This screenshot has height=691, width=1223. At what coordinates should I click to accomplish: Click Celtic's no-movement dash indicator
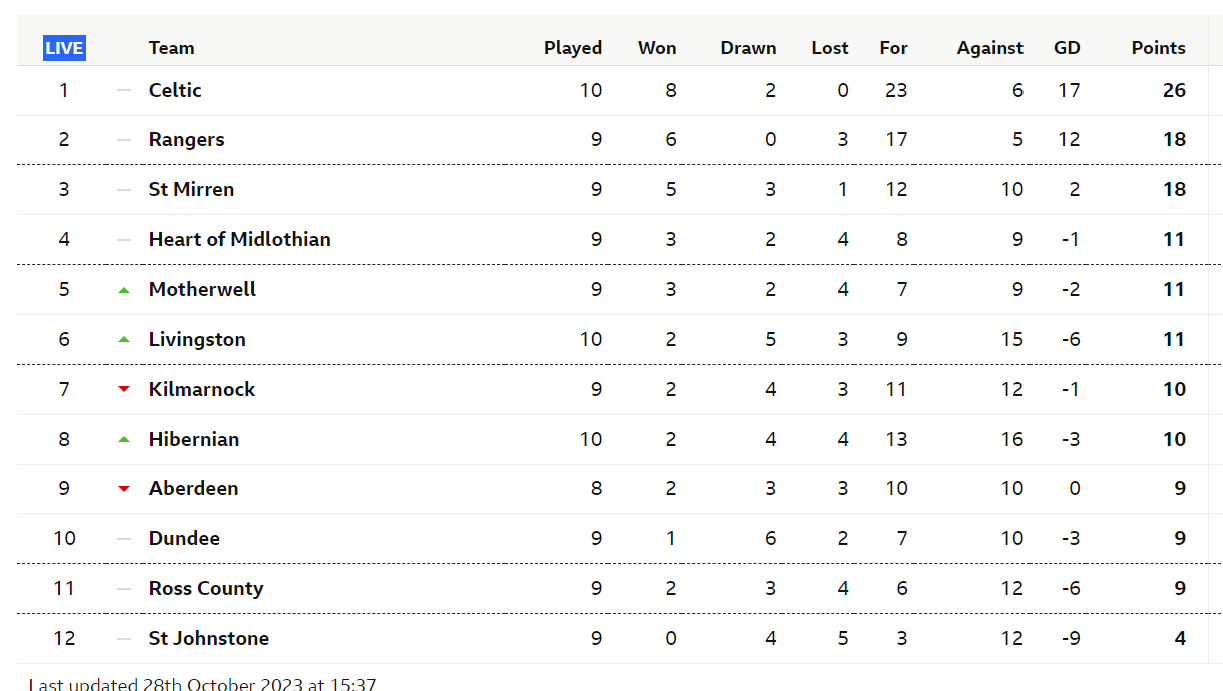124,90
